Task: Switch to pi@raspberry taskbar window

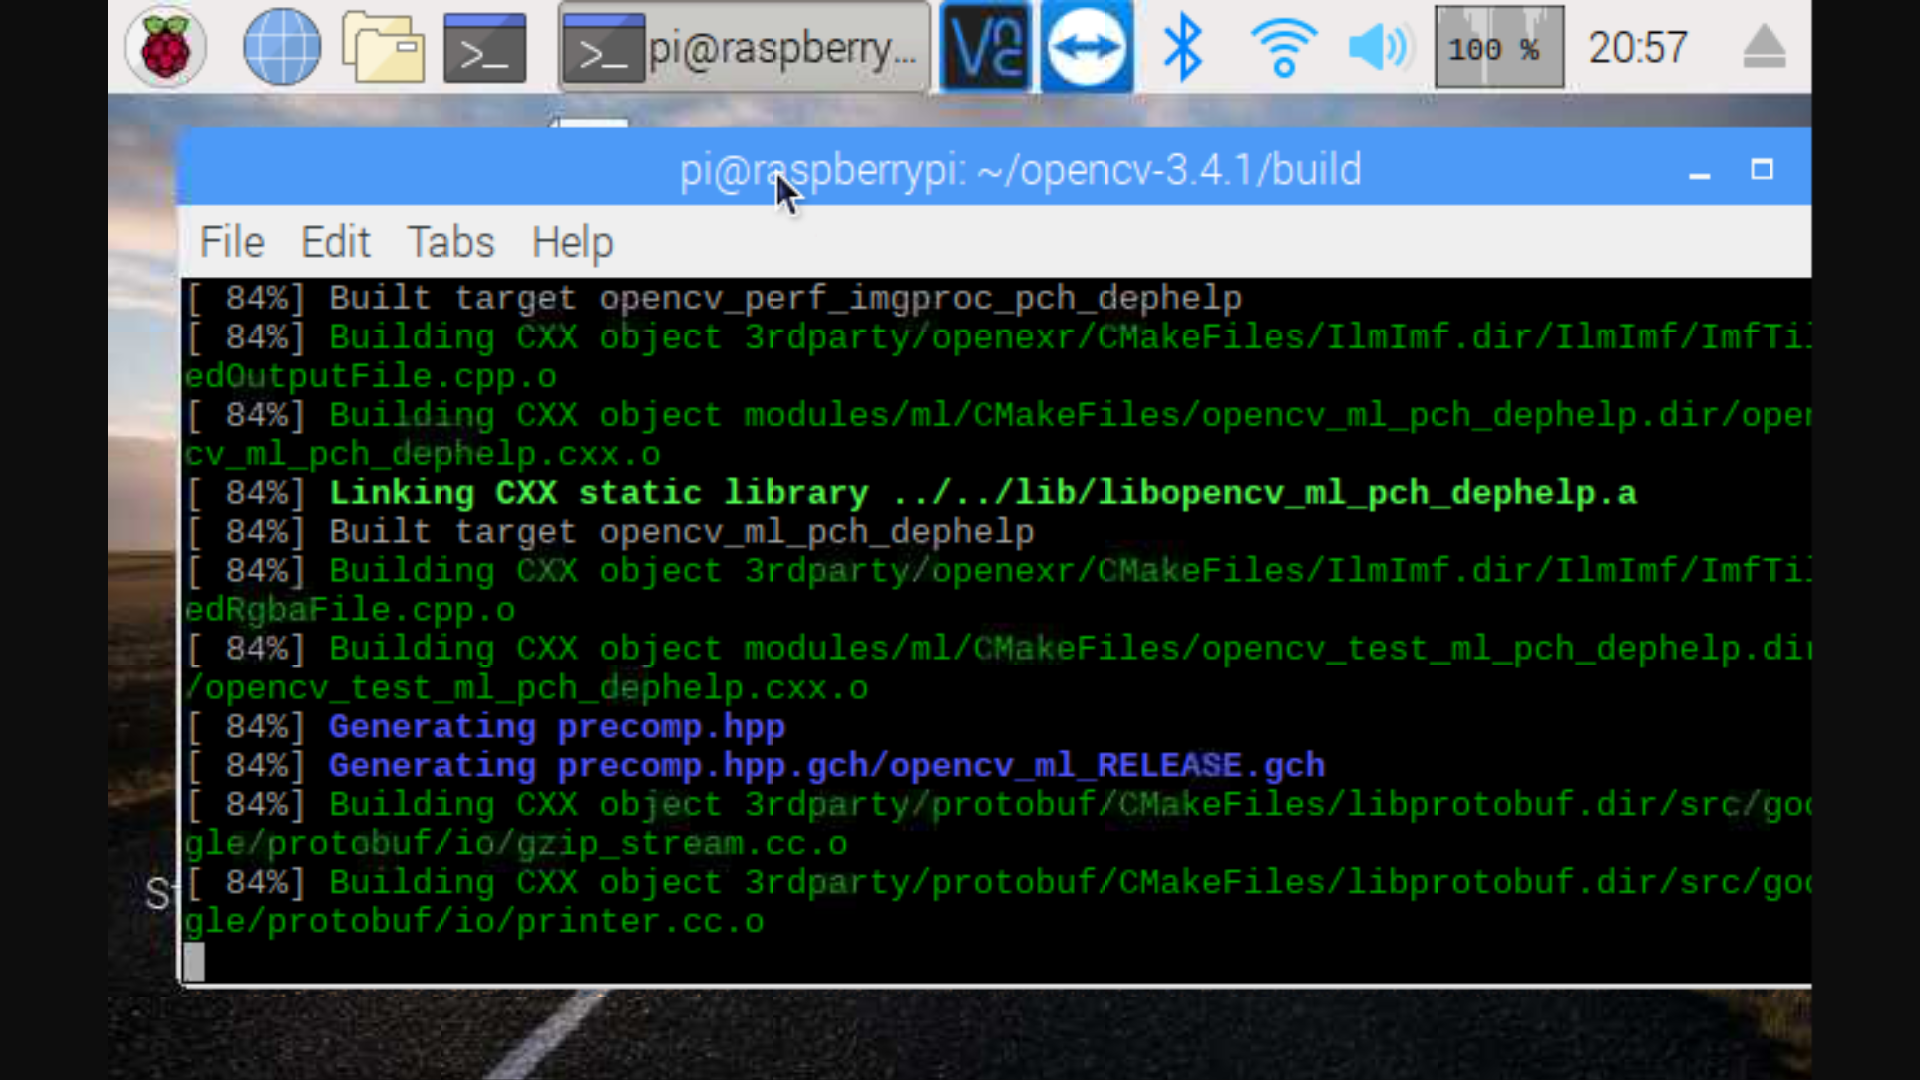Action: (744, 47)
